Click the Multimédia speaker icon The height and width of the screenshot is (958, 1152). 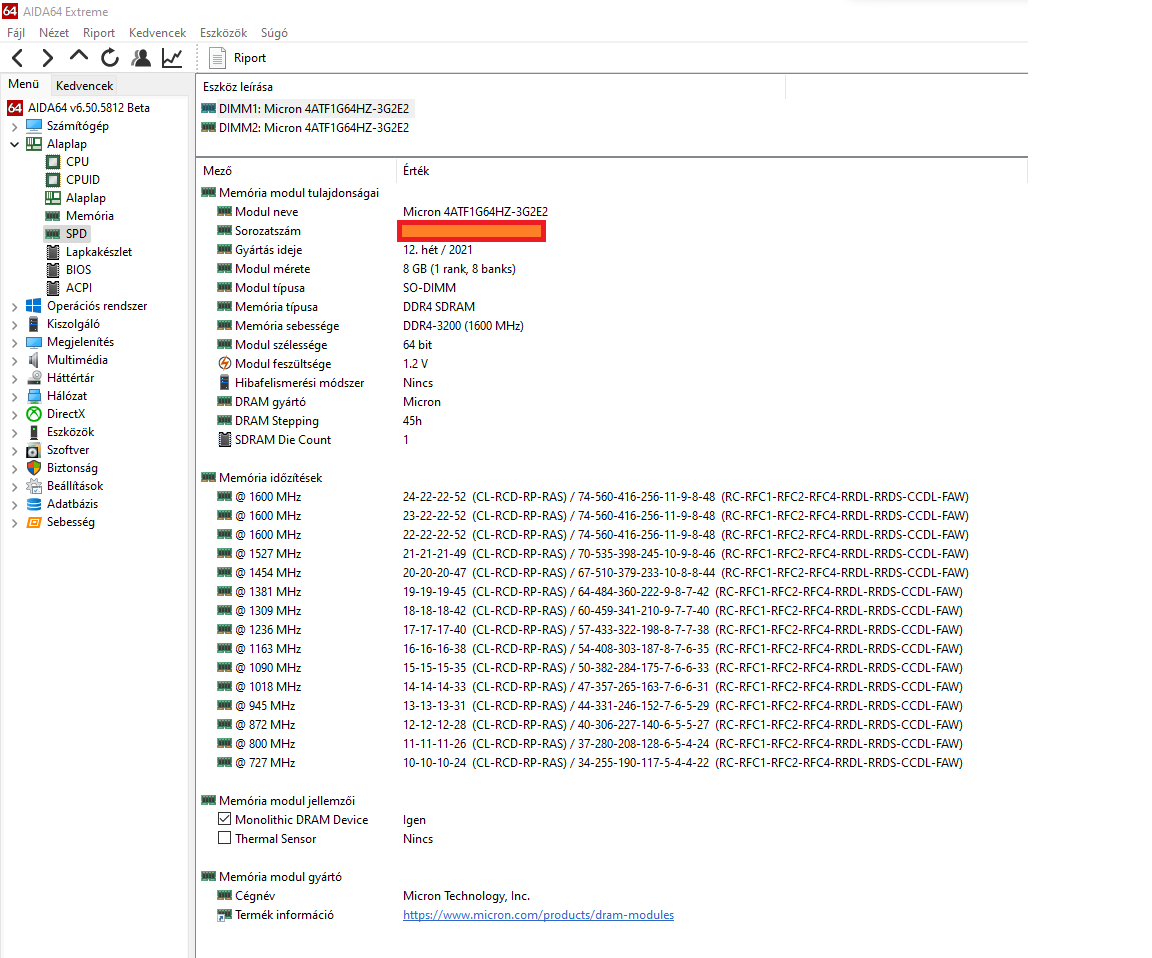(x=34, y=360)
